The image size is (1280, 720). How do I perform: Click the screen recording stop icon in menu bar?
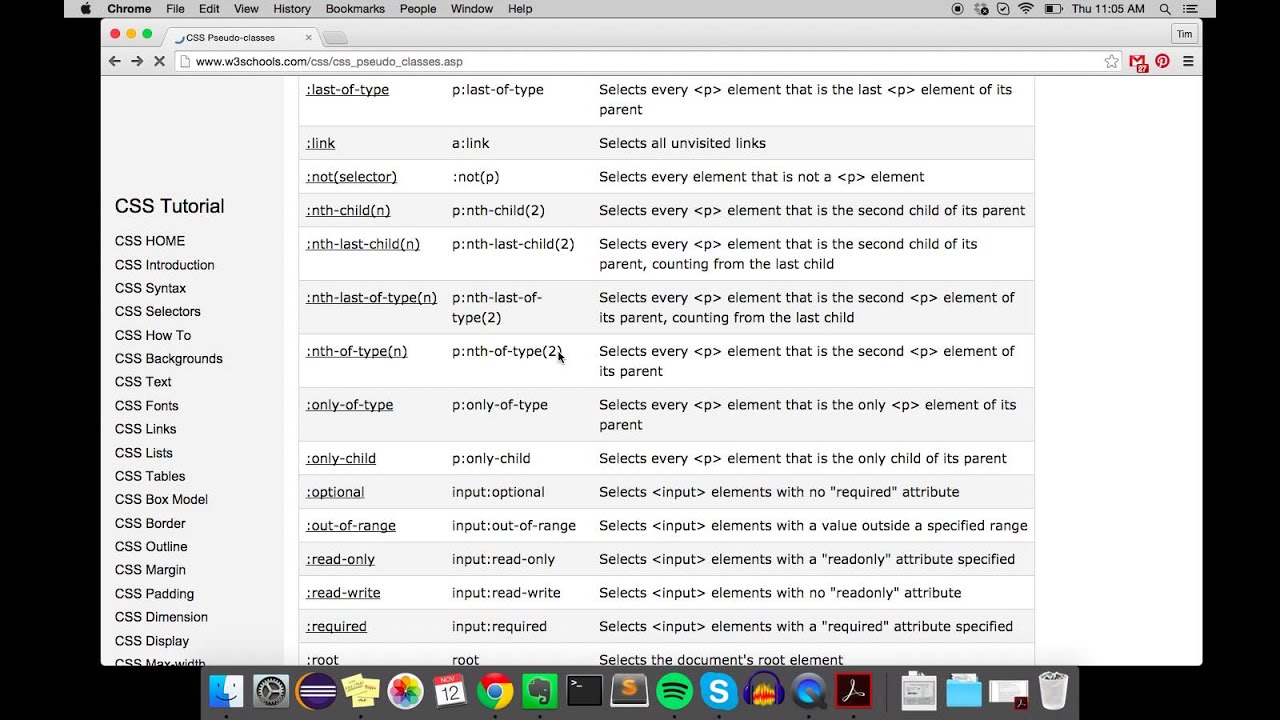click(x=957, y=9)
